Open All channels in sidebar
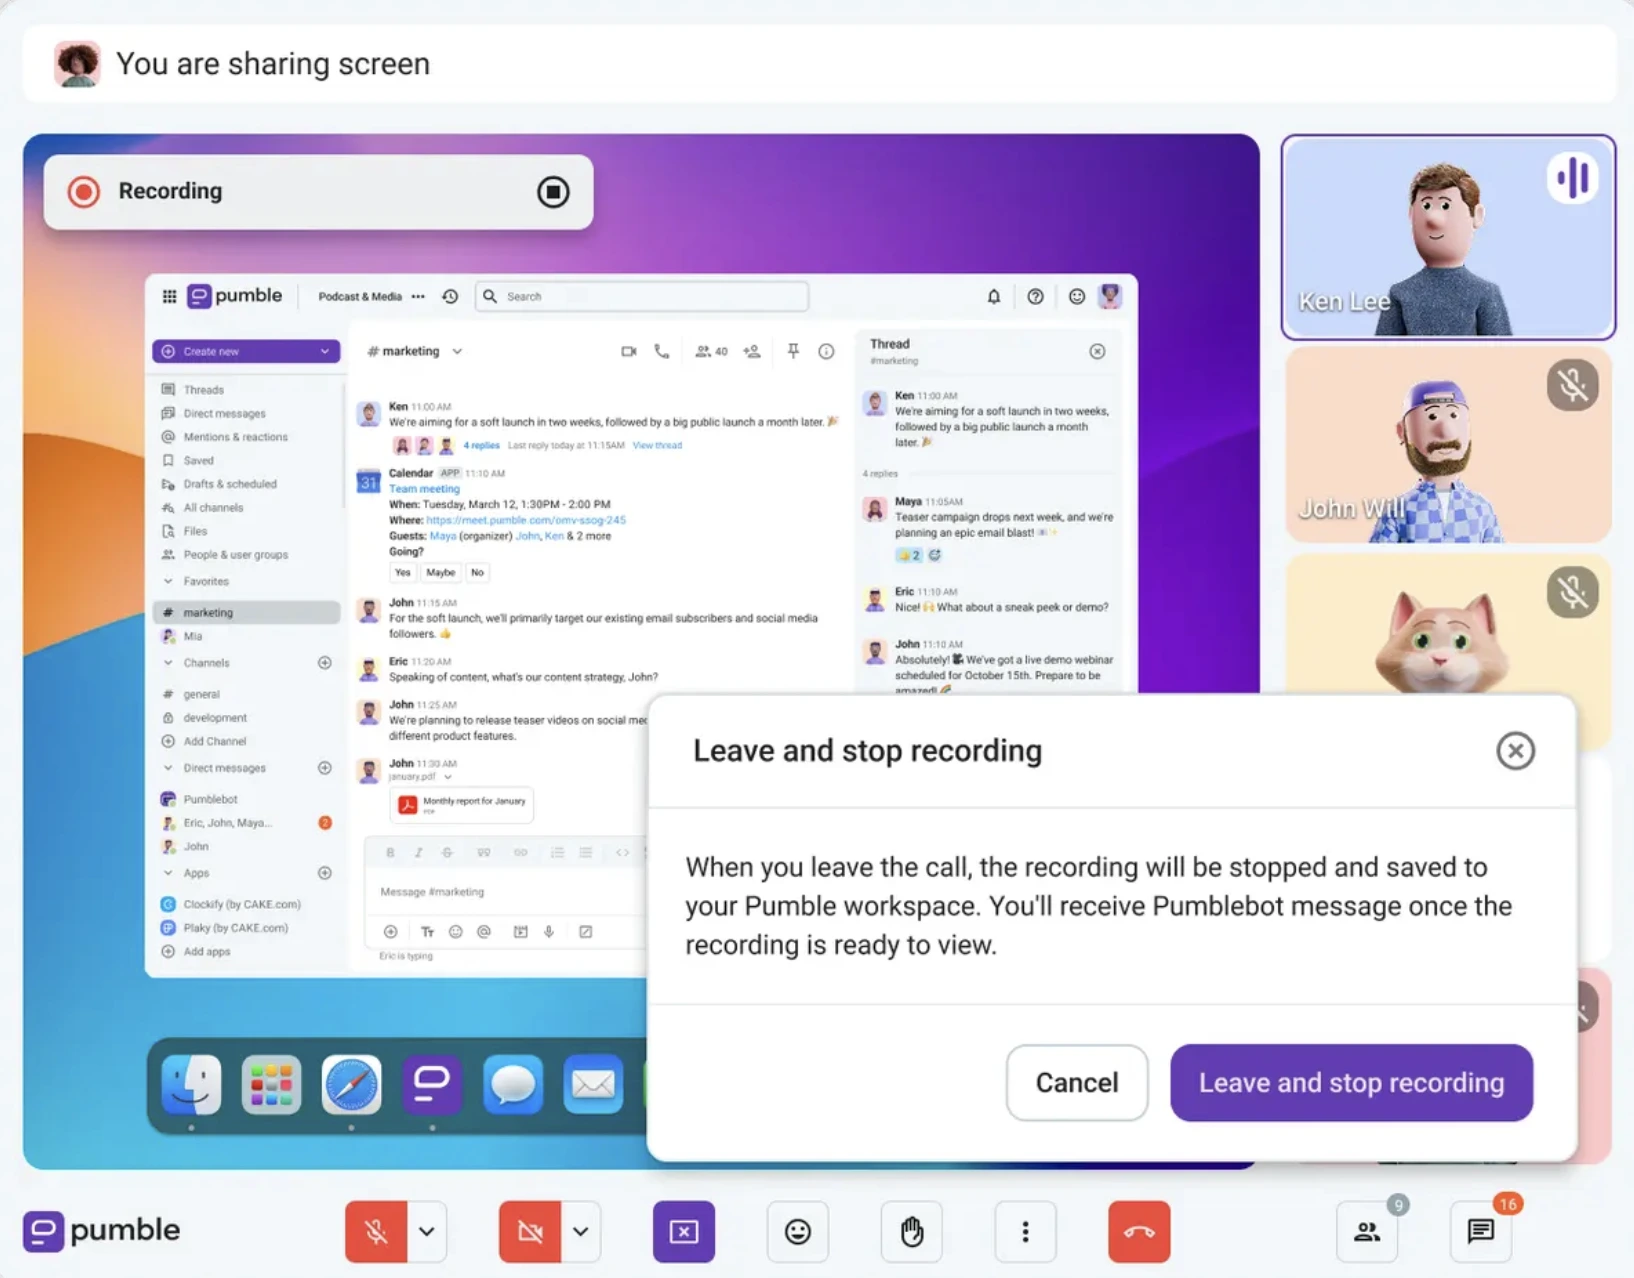This screenshot has width=1634, height=1278. 213,508
